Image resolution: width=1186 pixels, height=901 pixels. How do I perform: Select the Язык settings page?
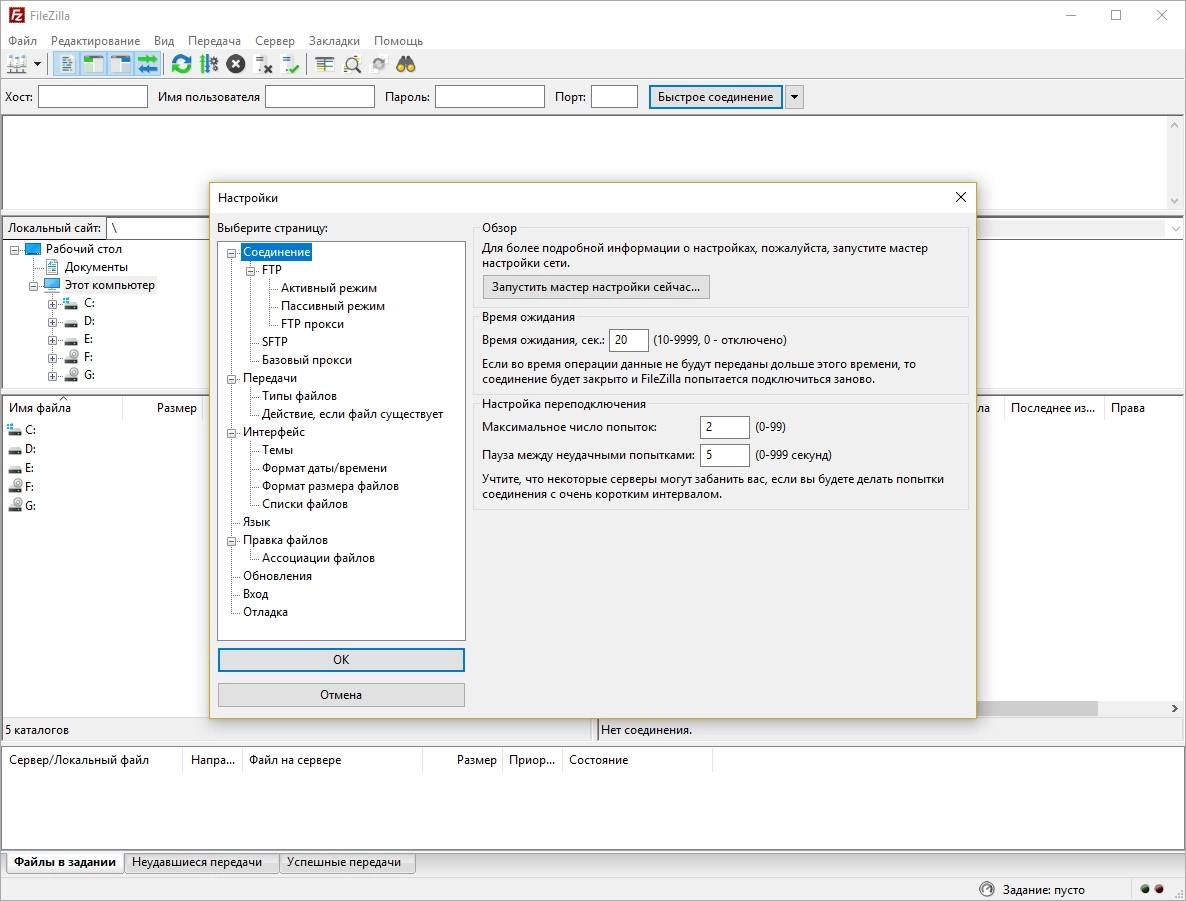(256, 522)
